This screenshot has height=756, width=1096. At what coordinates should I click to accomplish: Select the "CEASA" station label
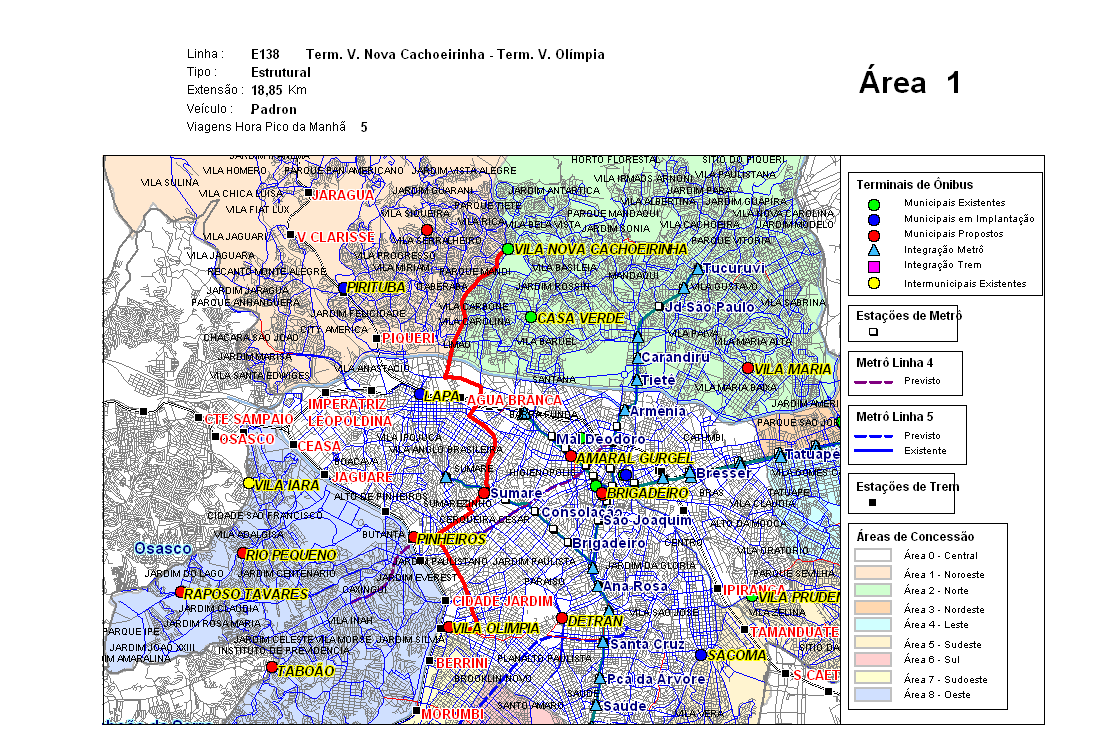319,446
